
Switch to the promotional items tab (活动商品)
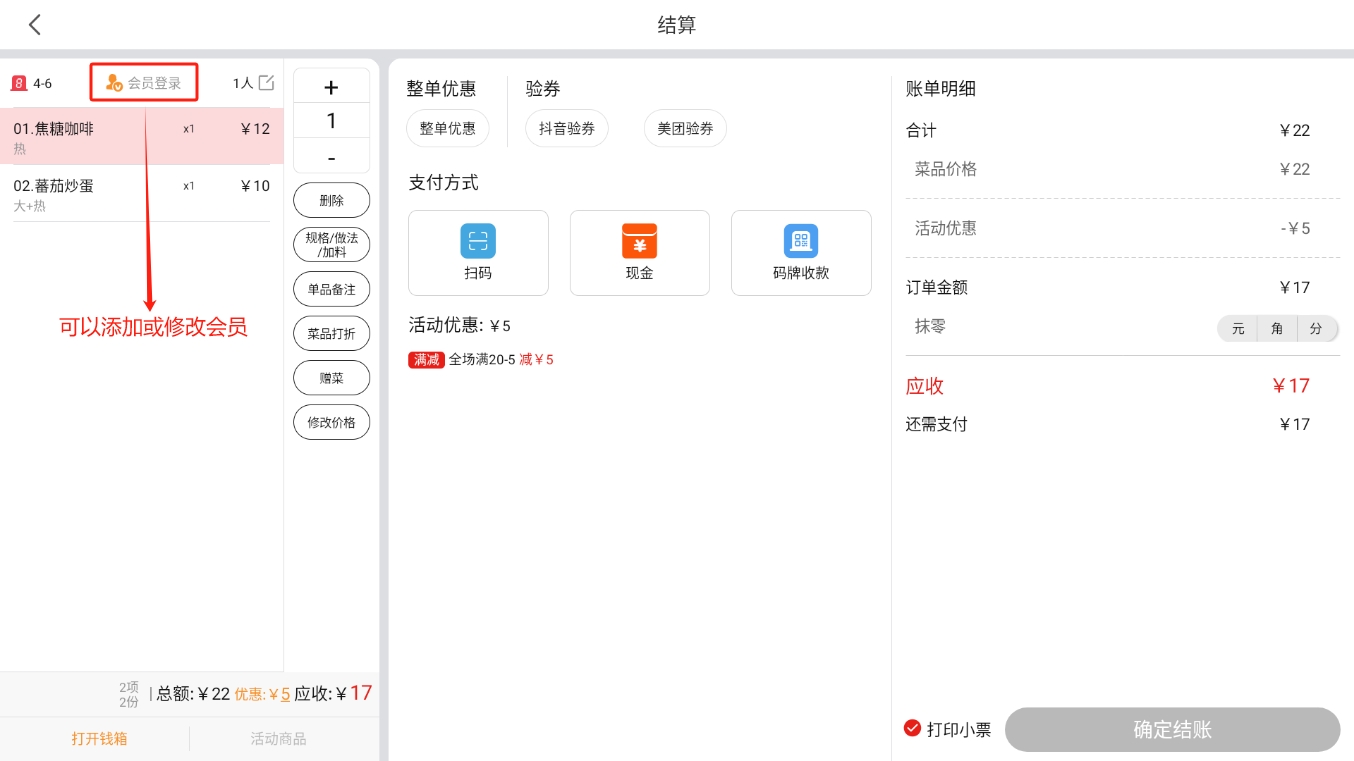(x=278, y=739)
